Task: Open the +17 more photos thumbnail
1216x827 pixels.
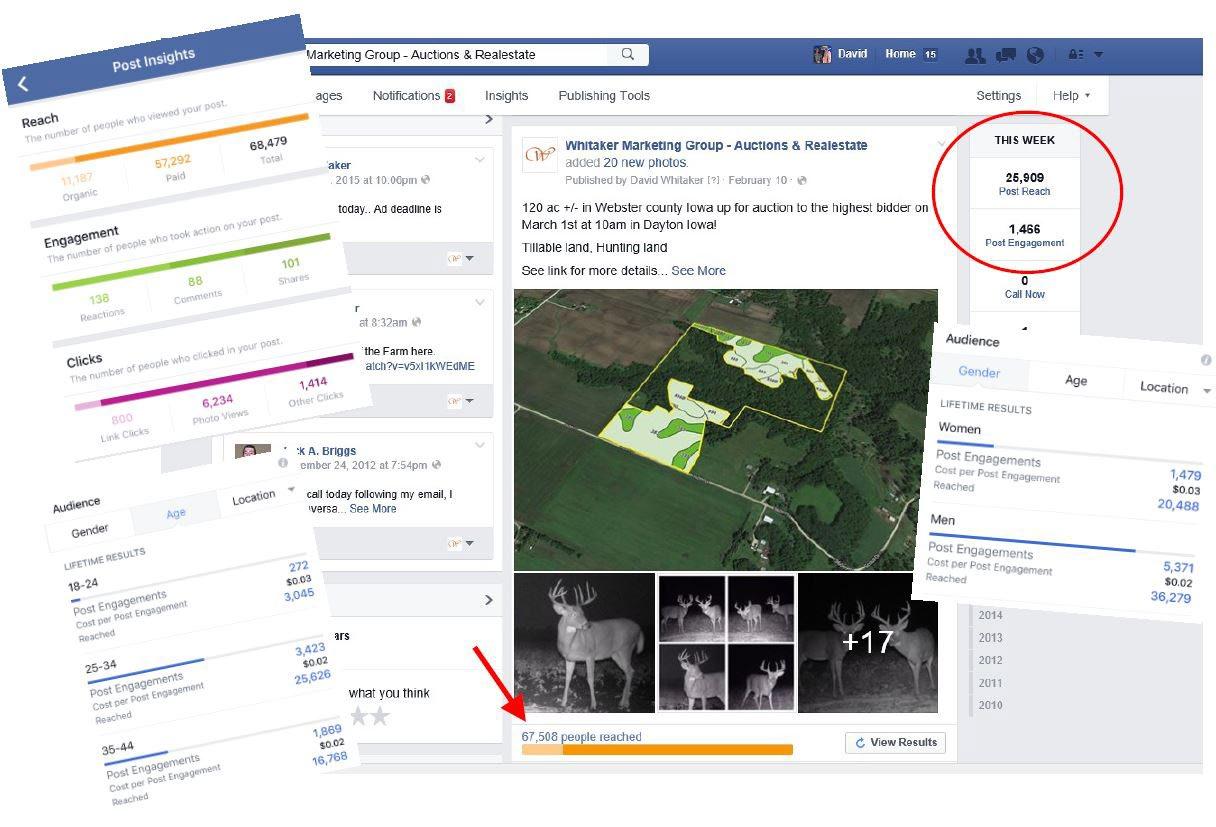Action: pos(868,643)
